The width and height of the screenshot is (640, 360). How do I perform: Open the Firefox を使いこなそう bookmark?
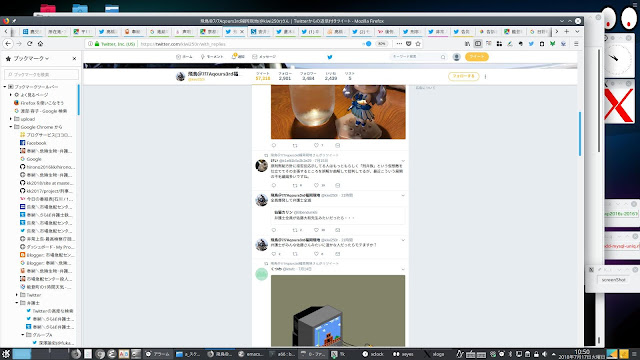coord(39,103)
